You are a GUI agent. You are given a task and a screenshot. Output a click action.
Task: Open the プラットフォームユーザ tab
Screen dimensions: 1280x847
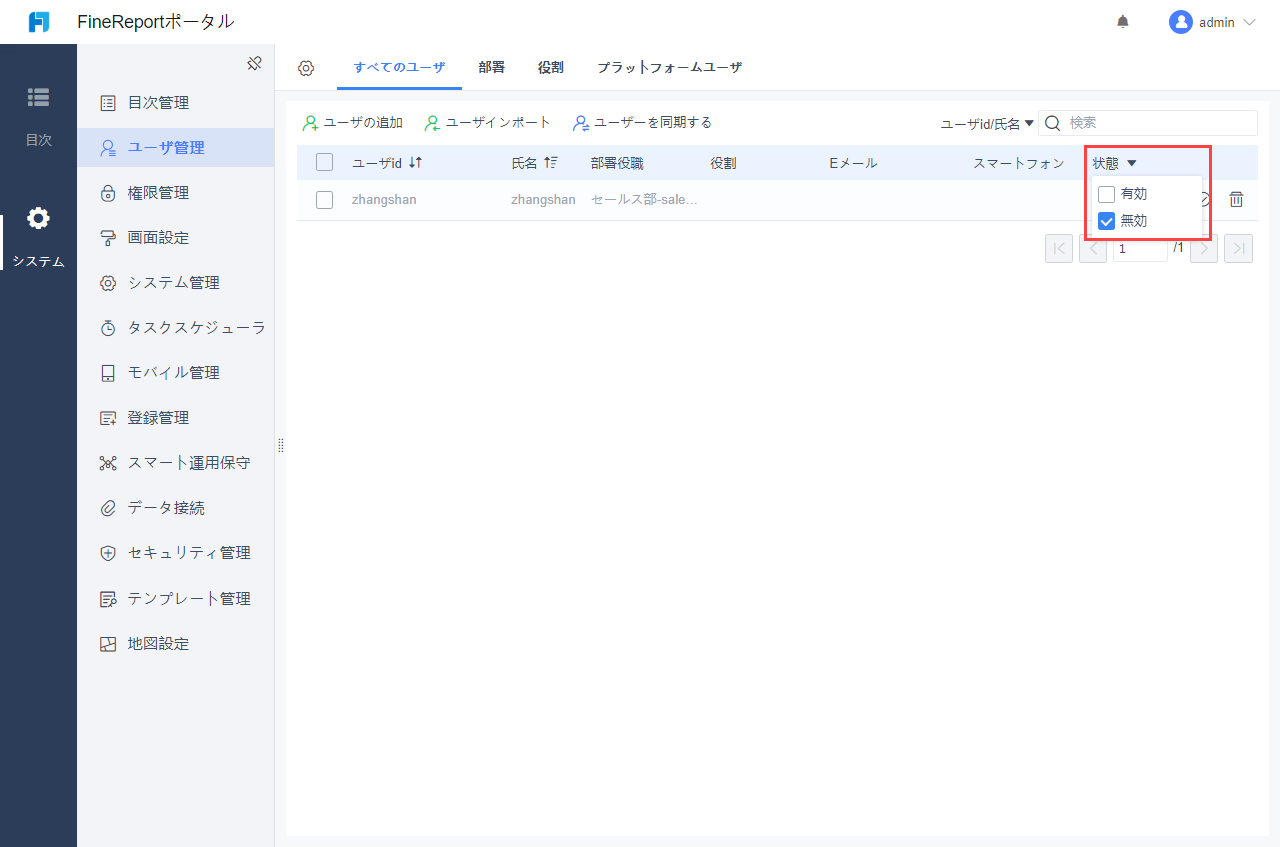[670, 67]
